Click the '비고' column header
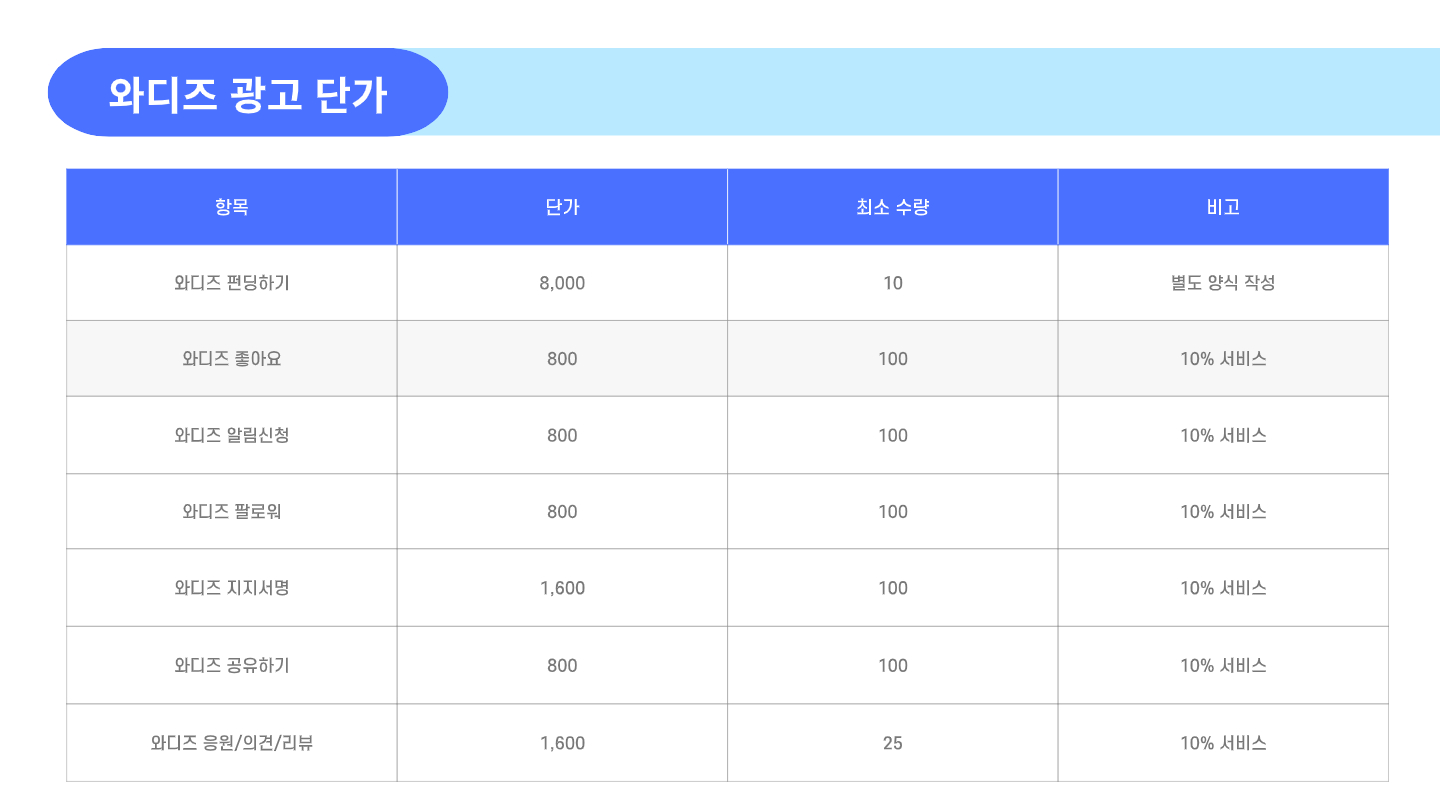 (1223, 207)
